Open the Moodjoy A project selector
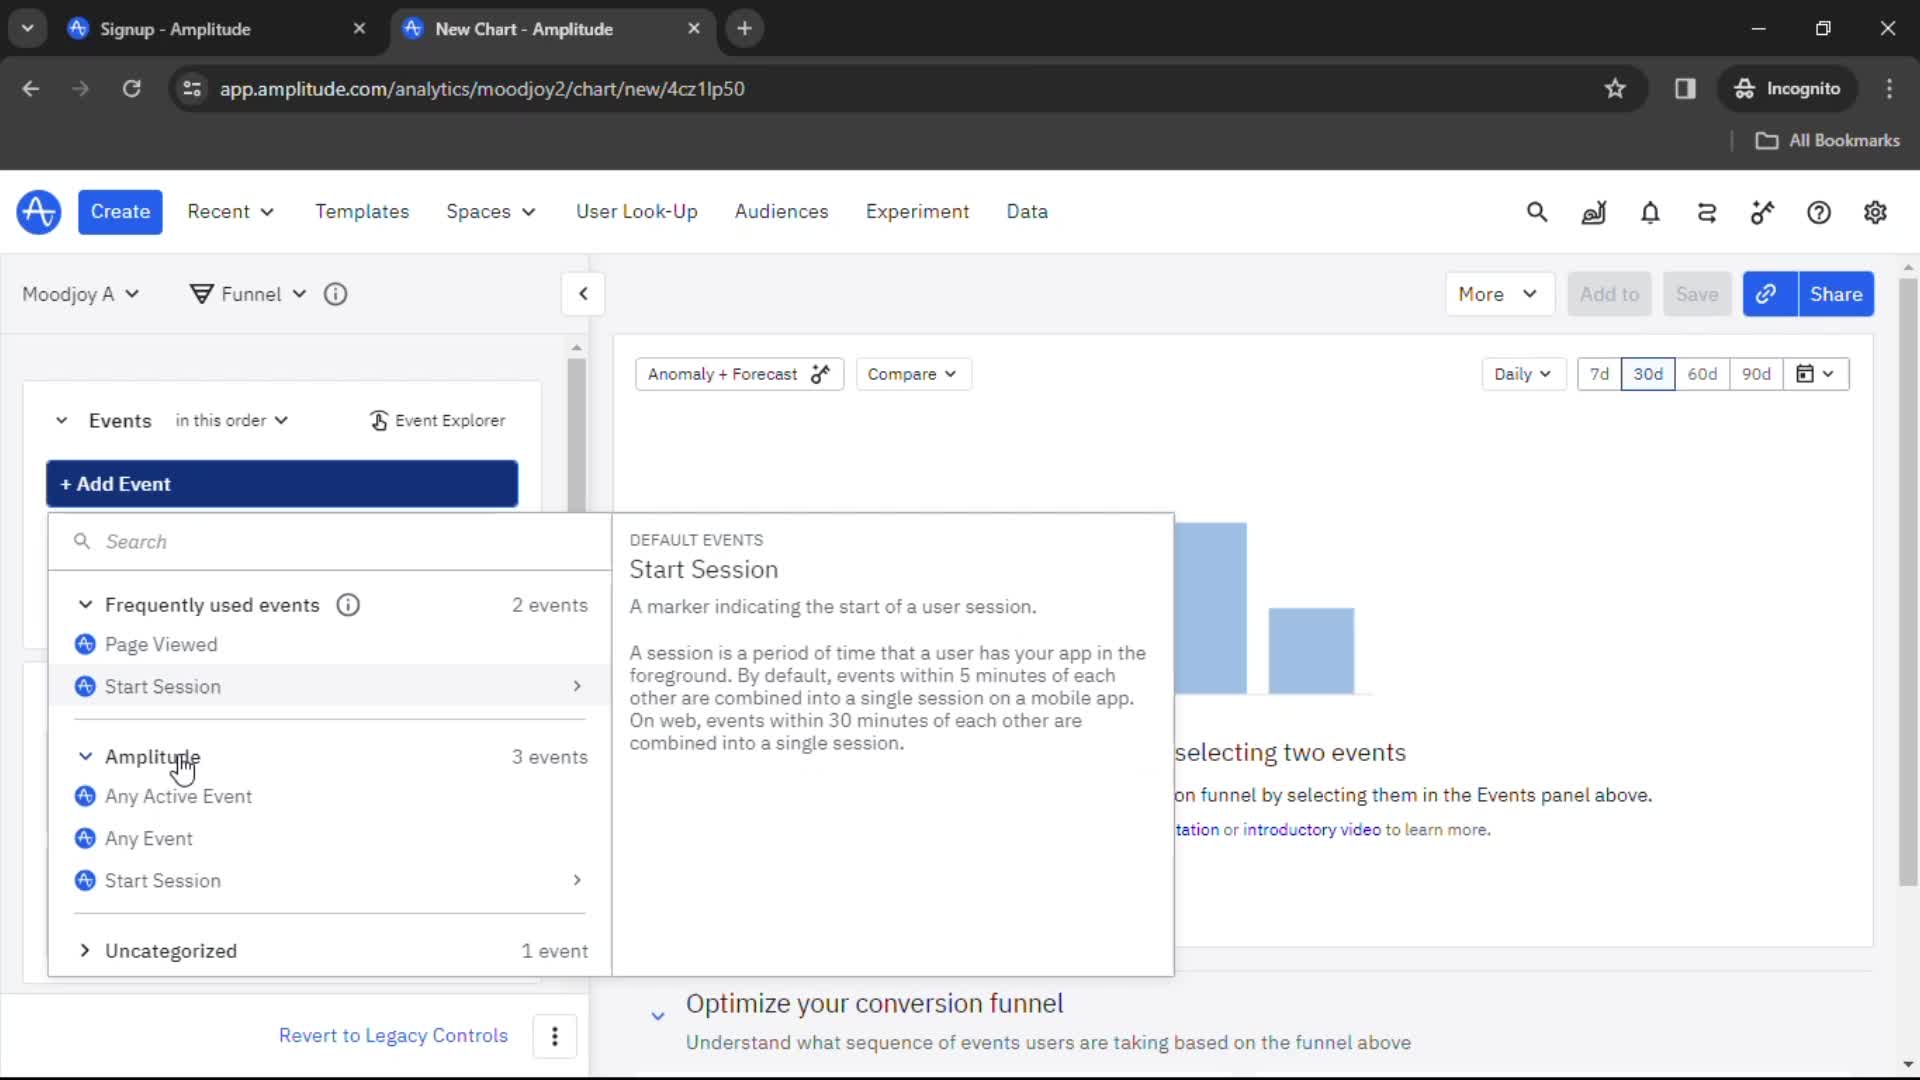Image resolution: width=1920 pixels, height=1080 pixels. point(80,294)
